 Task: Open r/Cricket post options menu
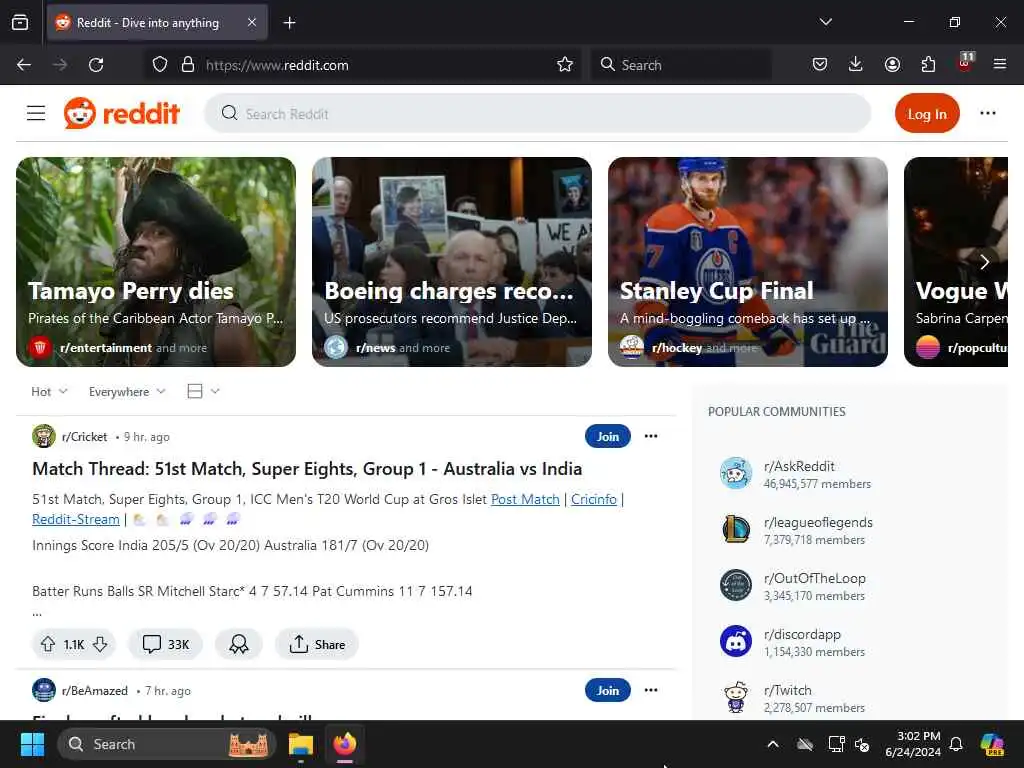651,436
